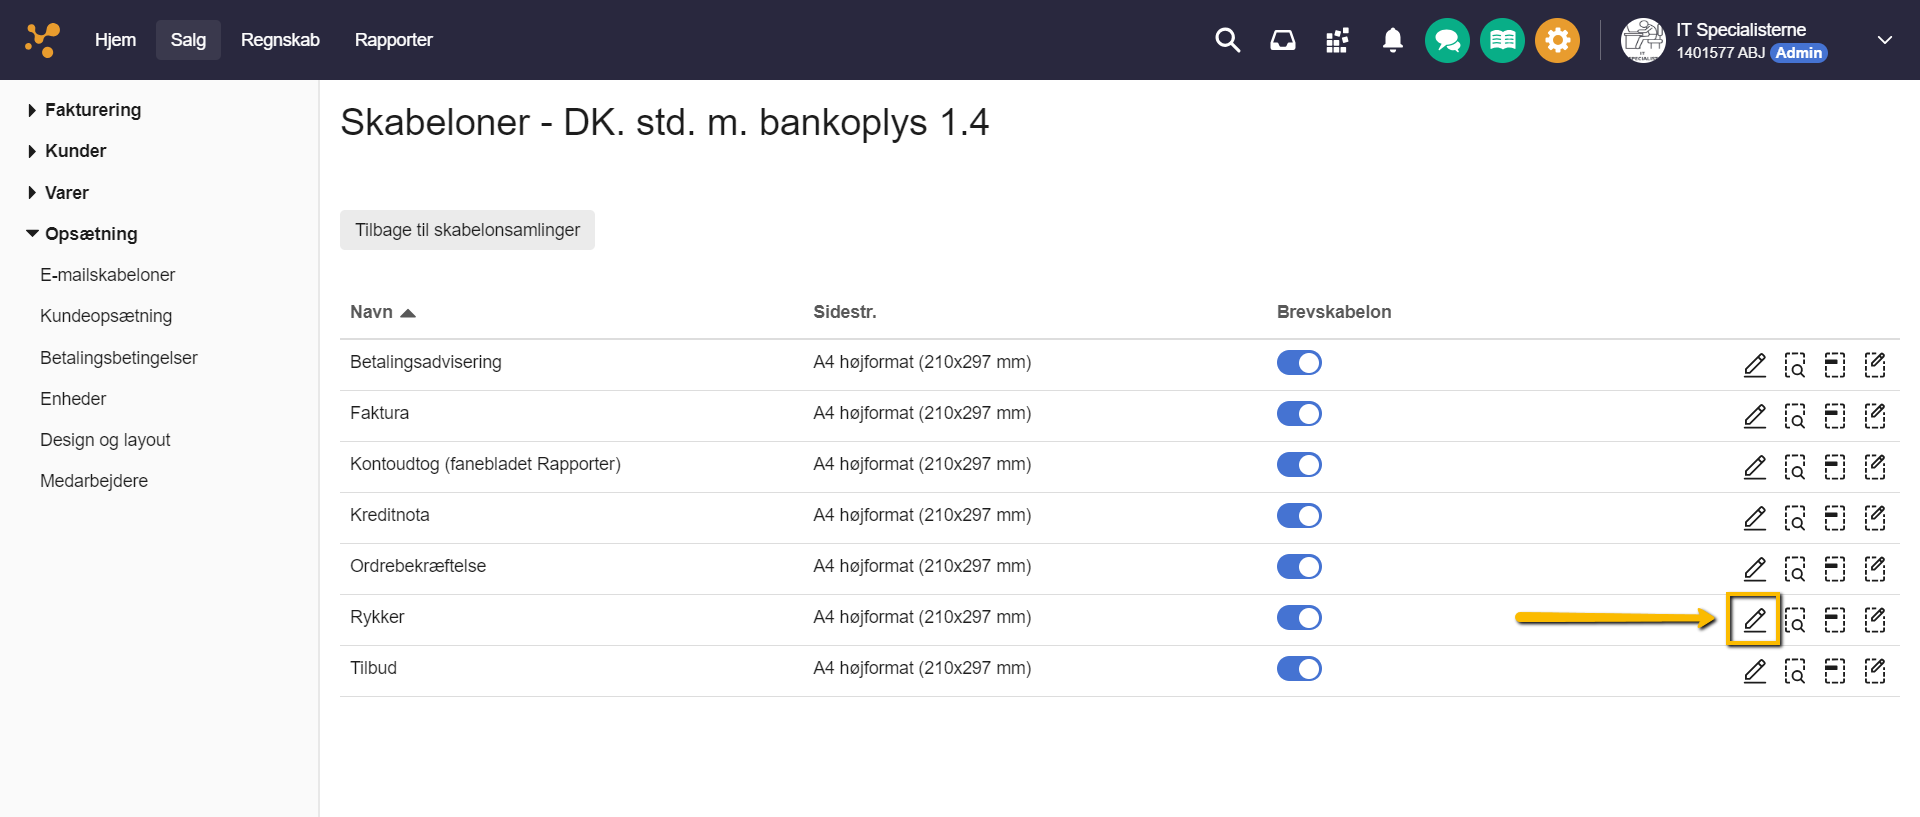Screen dimensions: 1920x817
Task: Click Tilbage til skabelonsamlinger button
Action: tap(467, 230)
